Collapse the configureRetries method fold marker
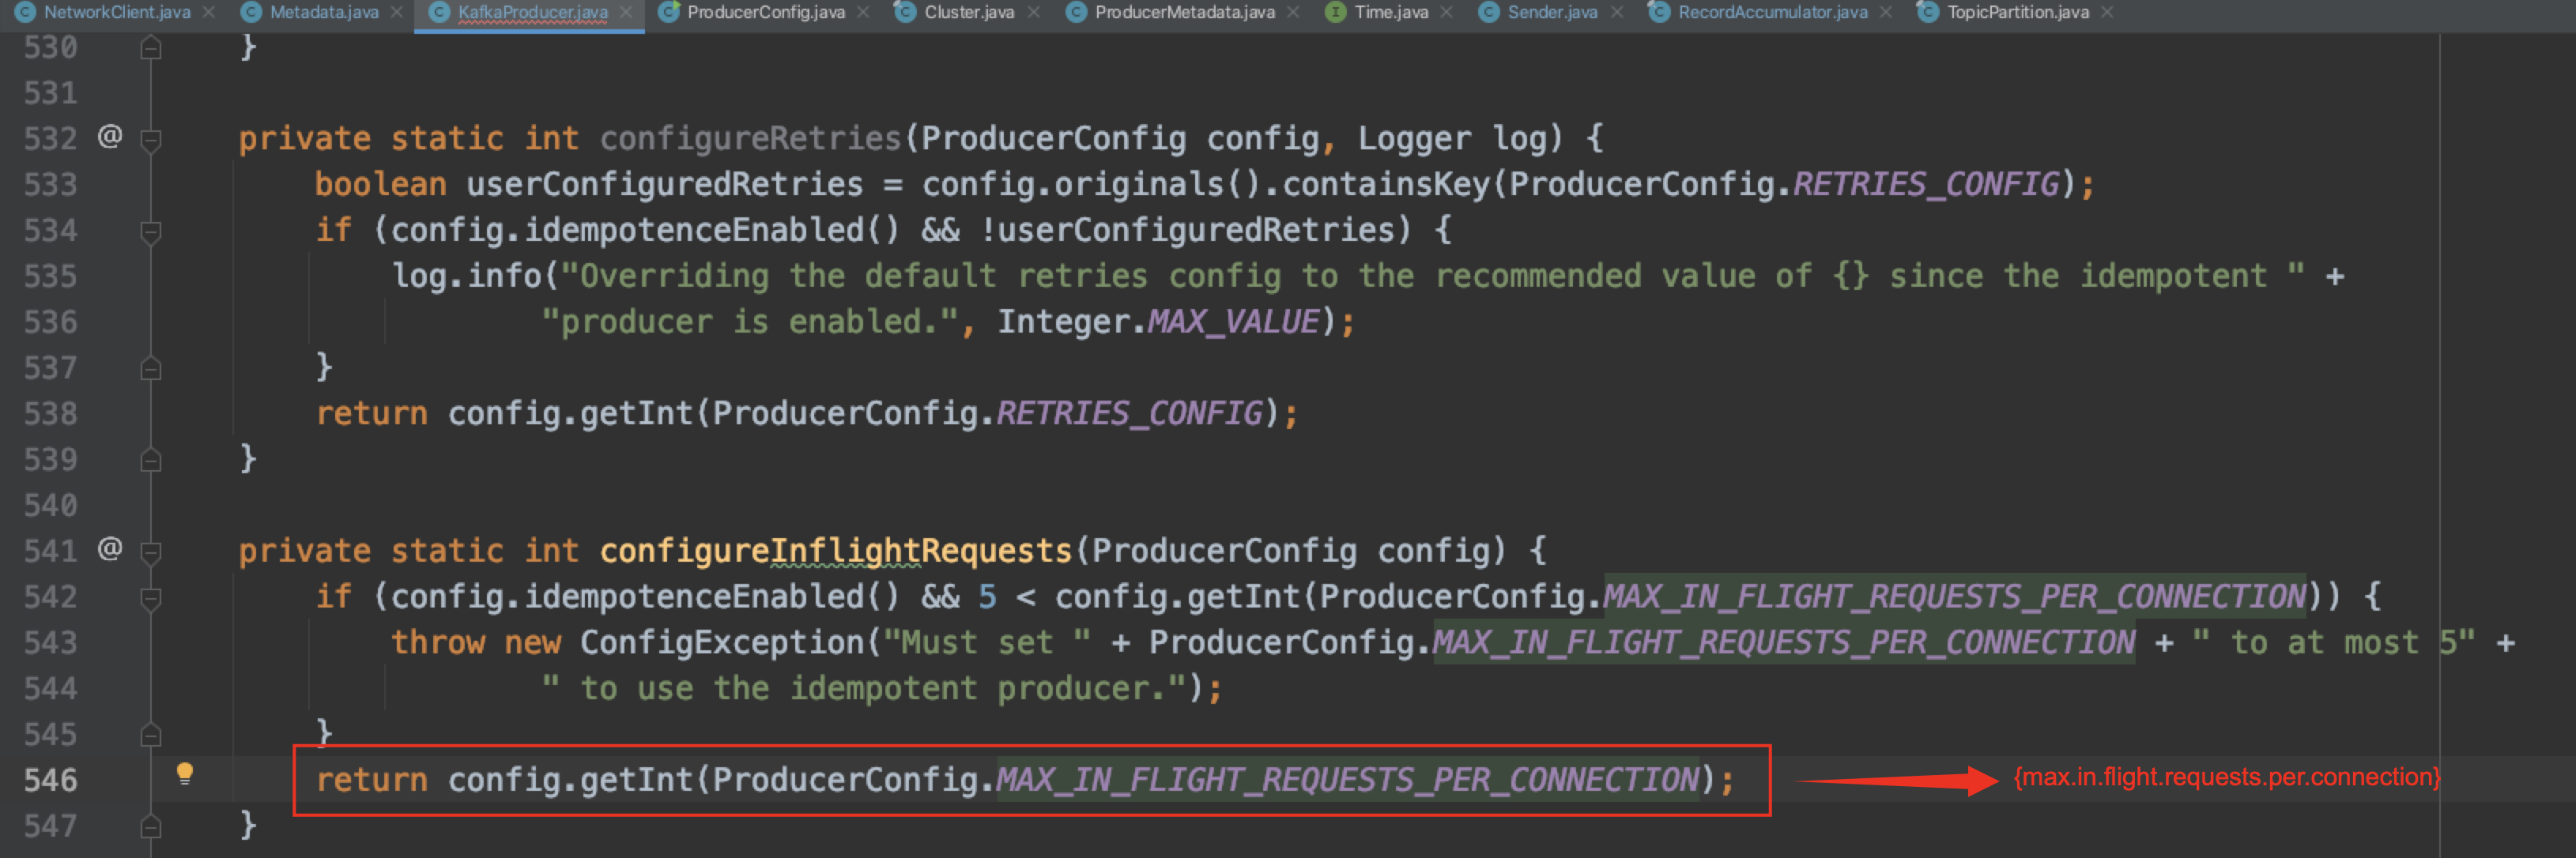The image size is (2576, 858). pos(151,139)
